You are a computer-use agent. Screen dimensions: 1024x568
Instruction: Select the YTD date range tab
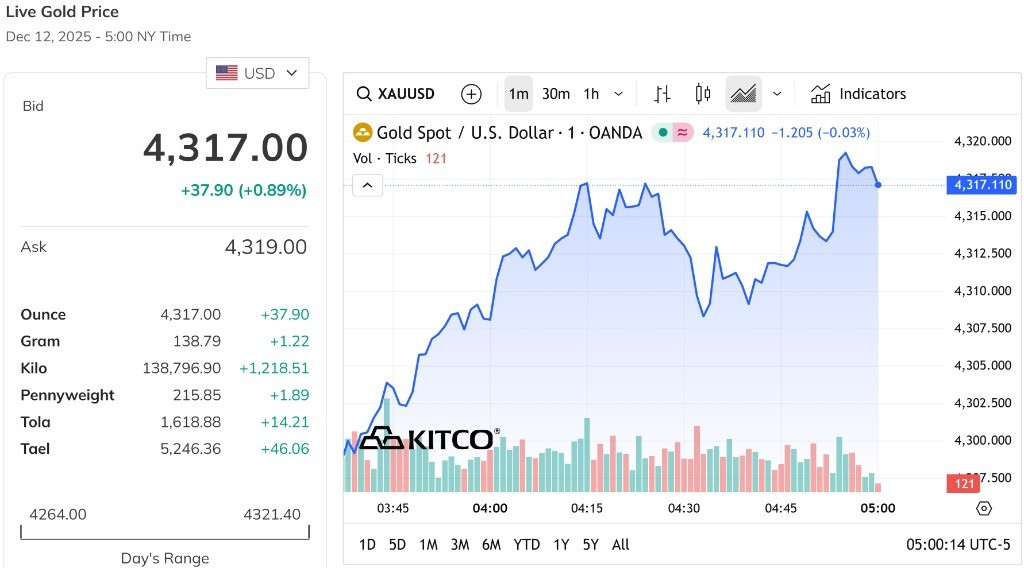pyautogui.click(x=526, y=544)
